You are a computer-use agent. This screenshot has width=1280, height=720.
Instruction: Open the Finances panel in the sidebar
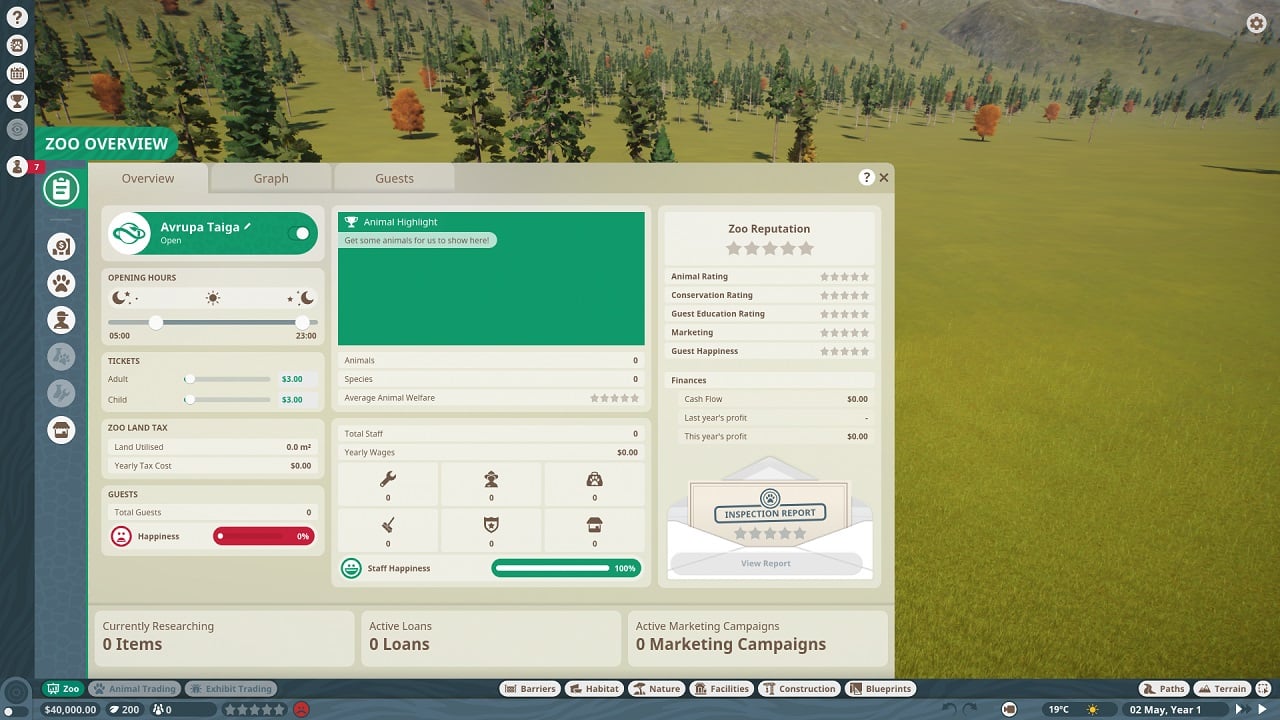click(x=62, y=246)
